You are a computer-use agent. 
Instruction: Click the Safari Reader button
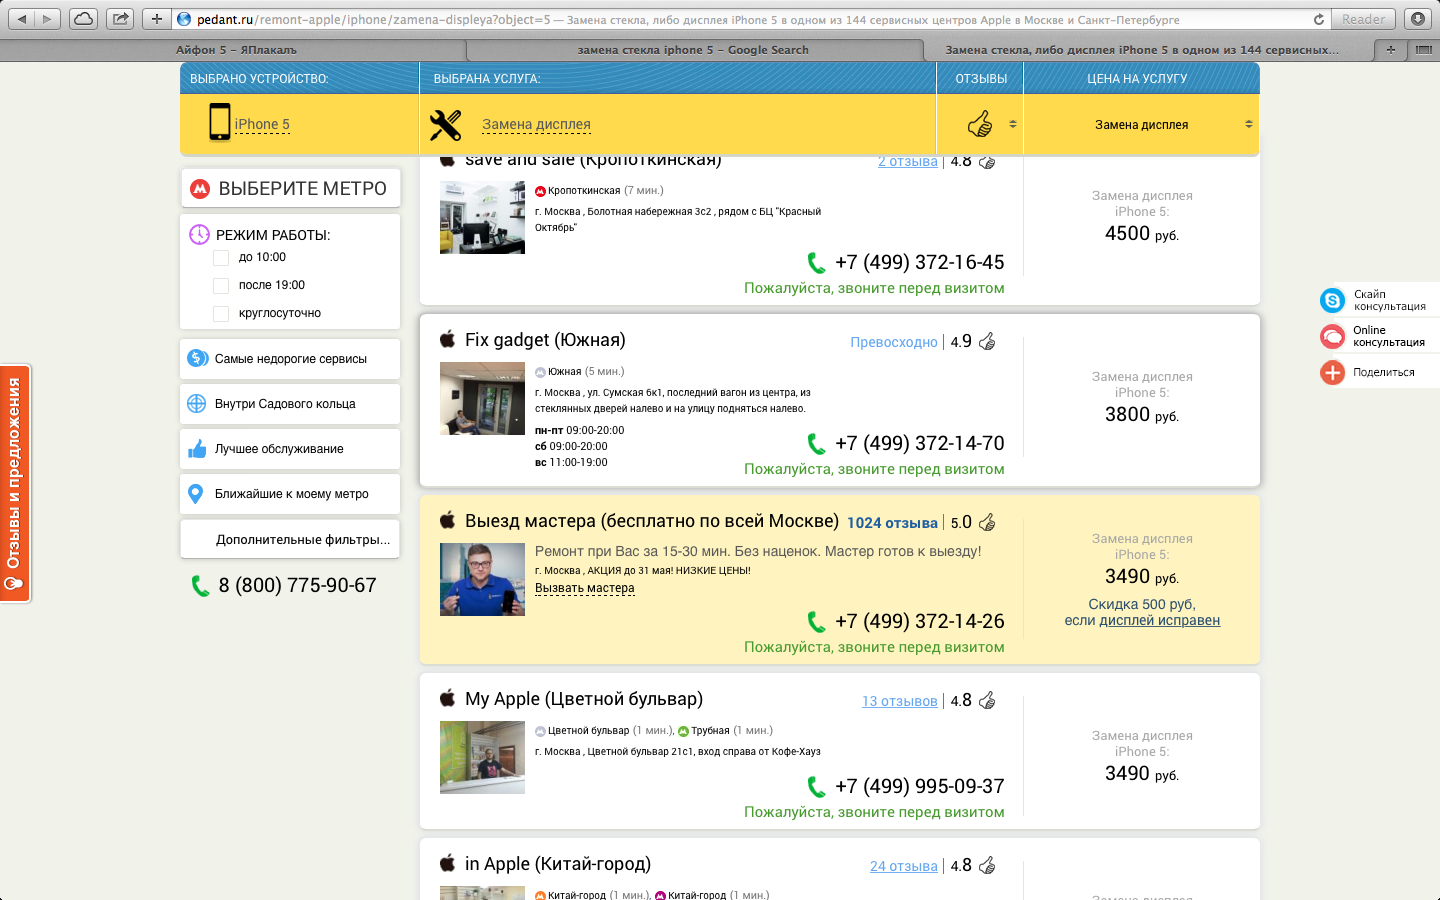point(1364,19)
